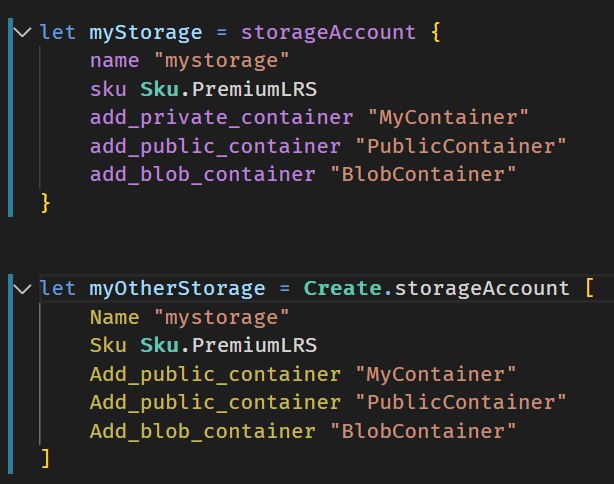Click "PublicContainer" string in second block
614x484 pixels.
pos(461,402)
